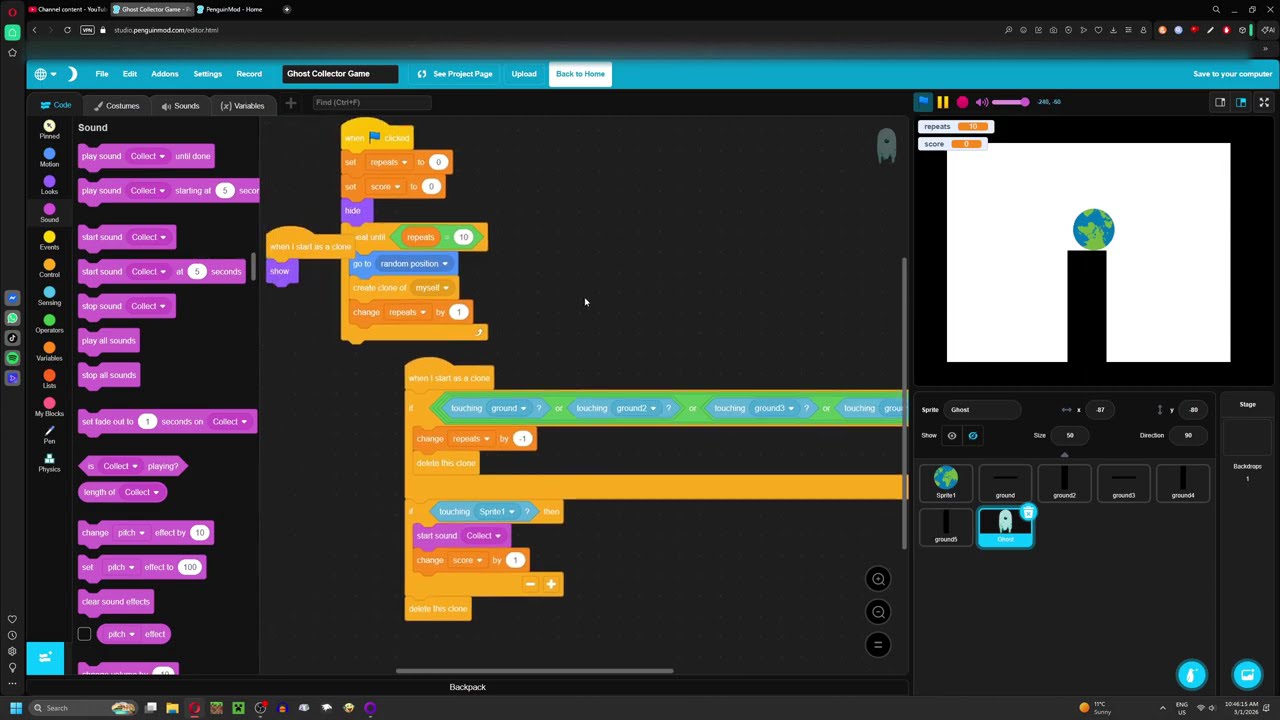
Task: Select the Pen block category
Action: point(49,435)
